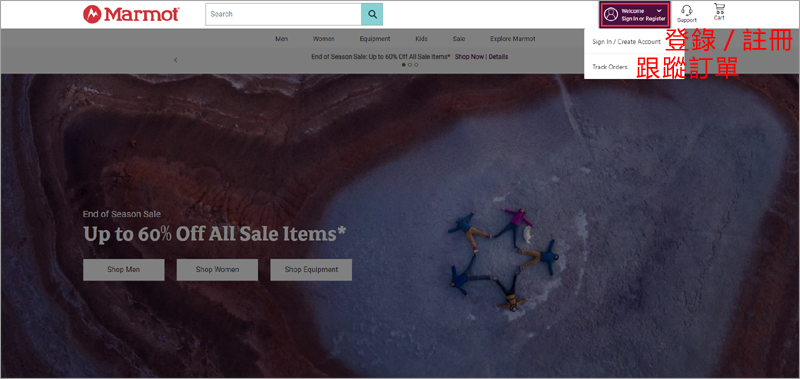Select the third banner carousel dot
The image size is (800, 379).
coord(416,65)
